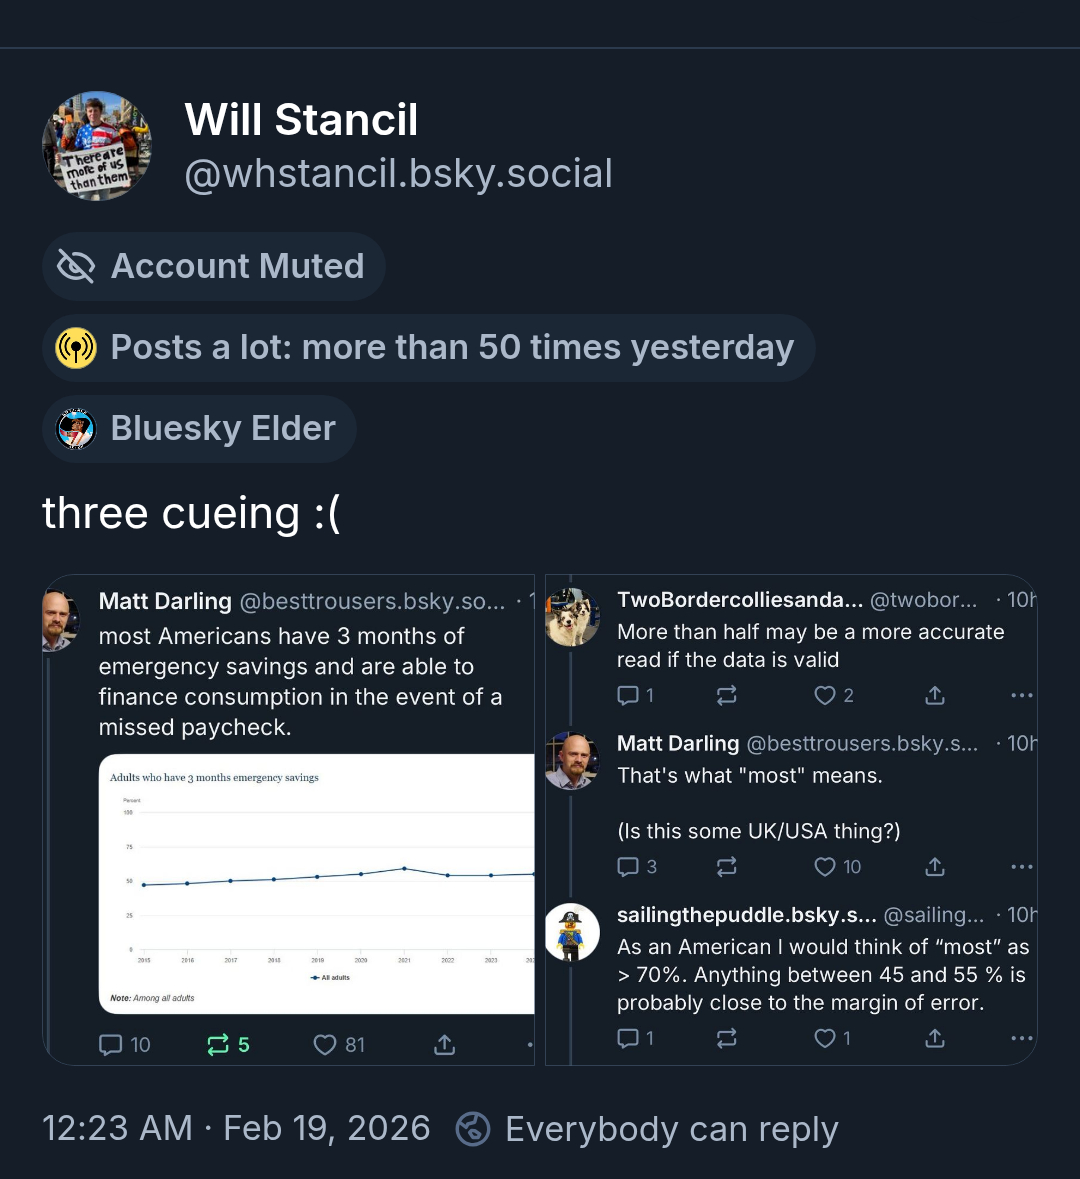Like Matt Darling's reply with 10 likes
Screen dimensions: 1080x1179
(x=825, y=867)
